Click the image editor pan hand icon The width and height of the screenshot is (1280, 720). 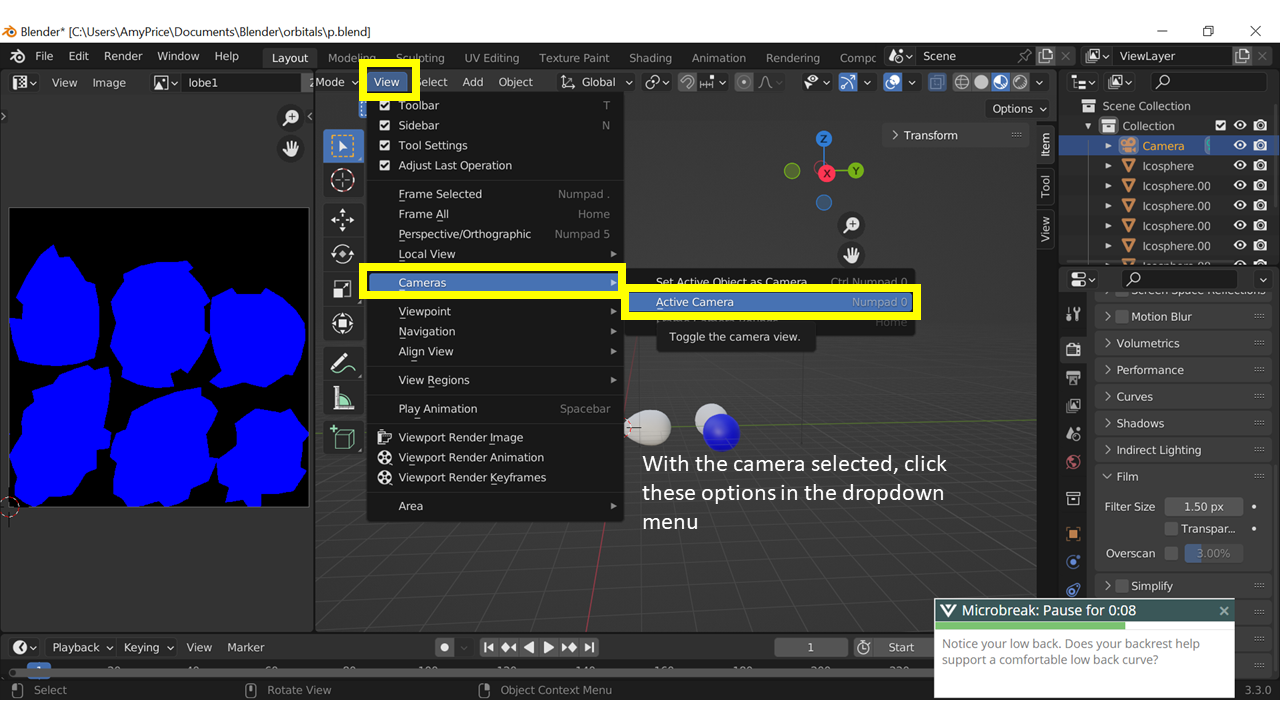(291, 149)
